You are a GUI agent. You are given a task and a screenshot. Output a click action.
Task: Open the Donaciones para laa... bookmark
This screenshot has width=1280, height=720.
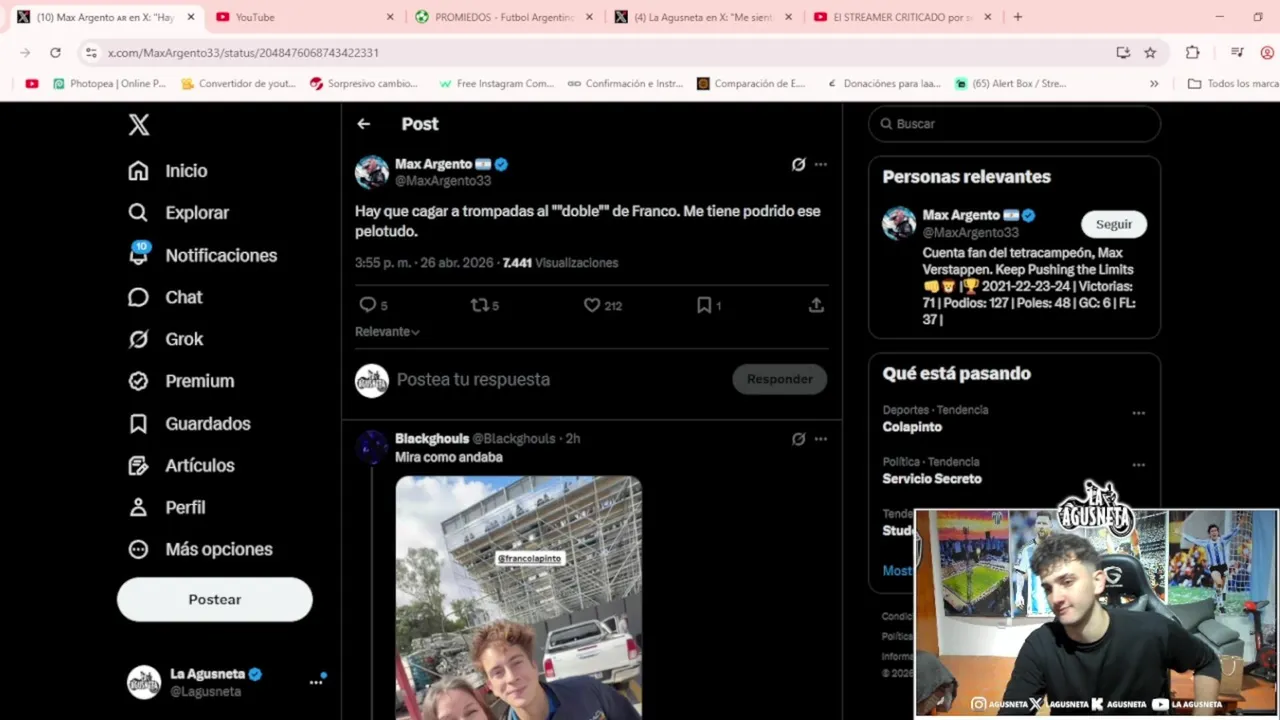(x=883, y=84)
